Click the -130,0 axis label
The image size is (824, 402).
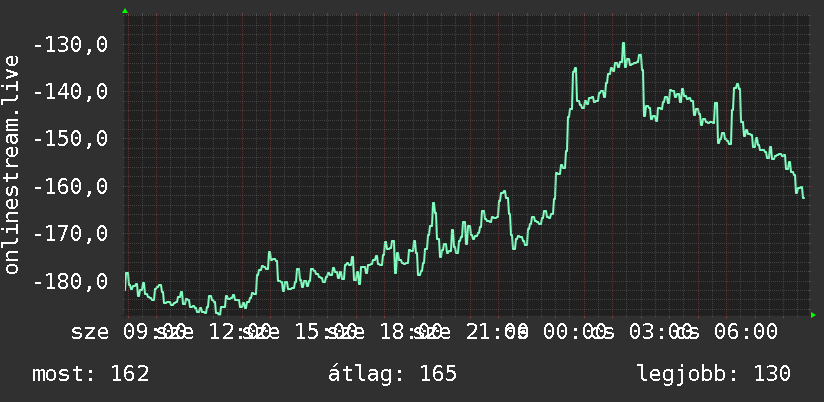point(70,45)
